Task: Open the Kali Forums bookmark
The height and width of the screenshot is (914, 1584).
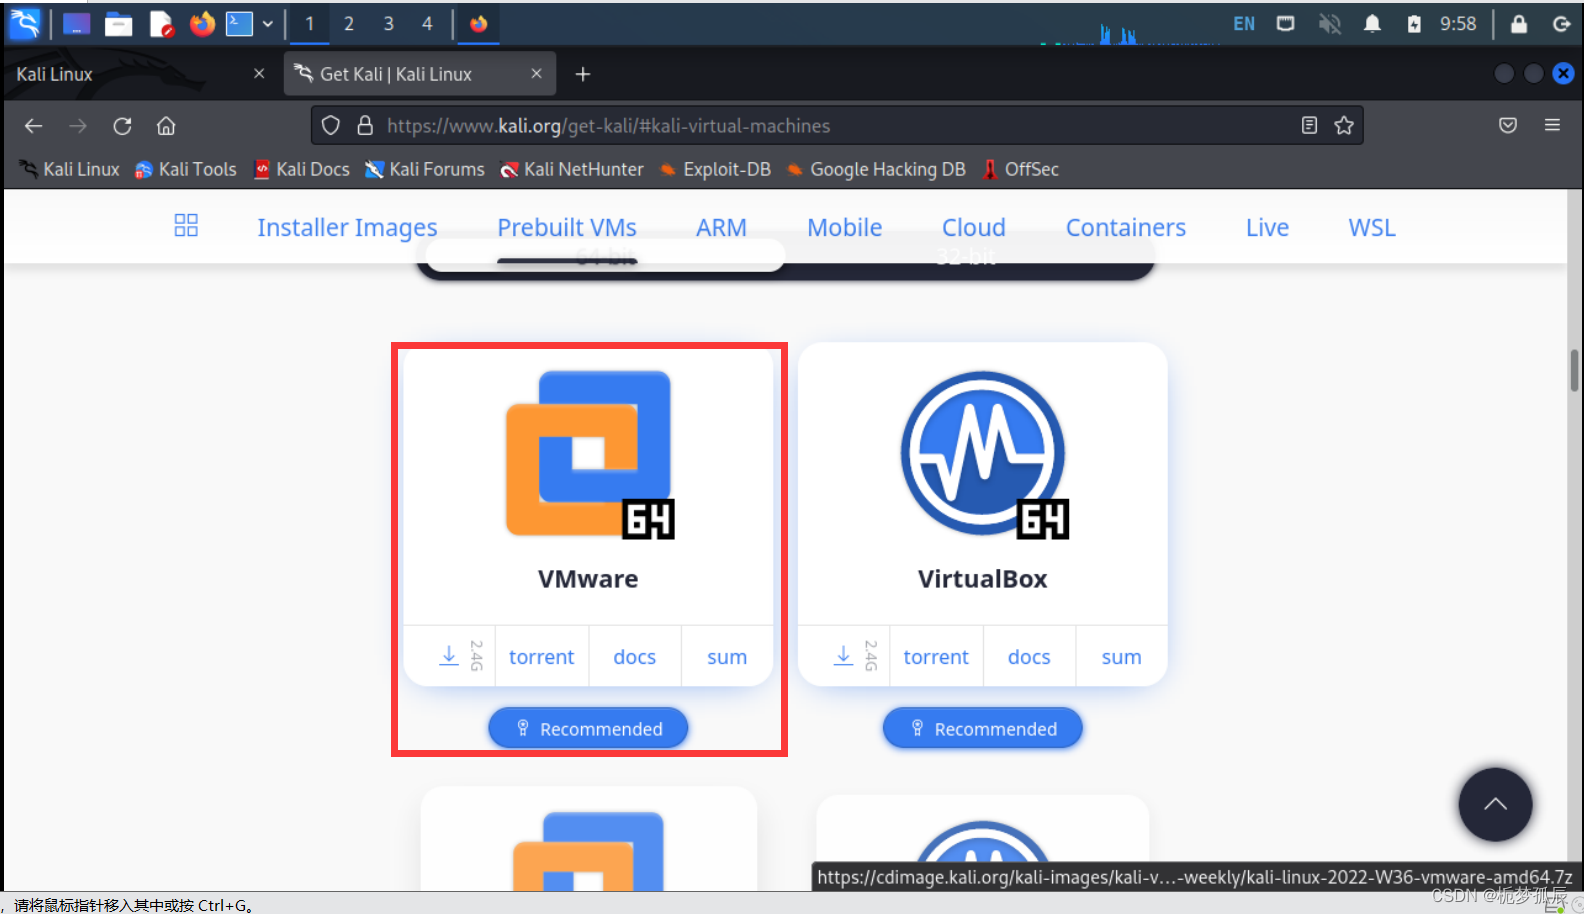Action: pos(425,170)
